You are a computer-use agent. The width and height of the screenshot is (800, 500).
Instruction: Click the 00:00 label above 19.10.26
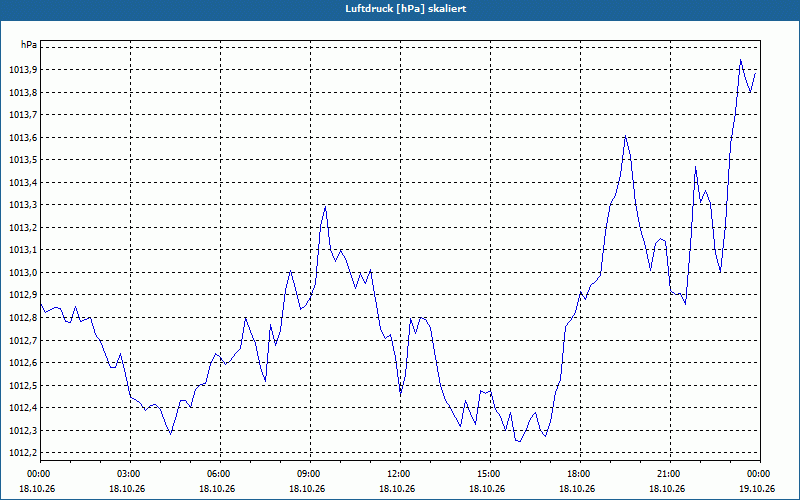point(760,474)
